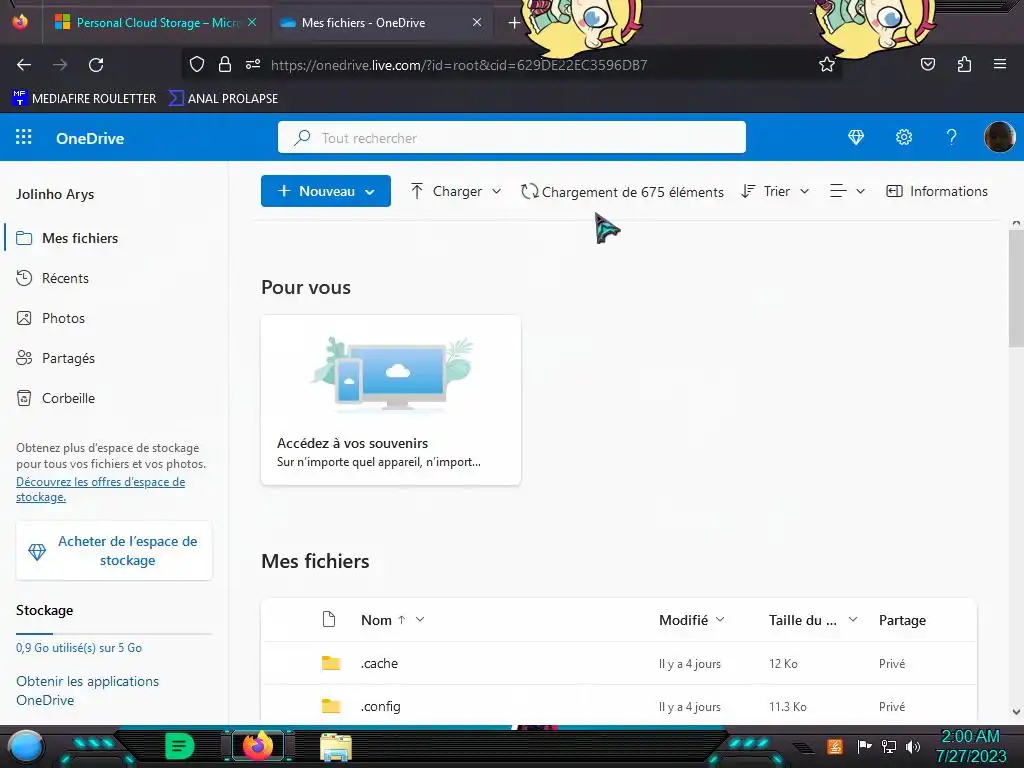1024x768 pixels.
Task: Click the Partage column header
Action: coord(902,620)
